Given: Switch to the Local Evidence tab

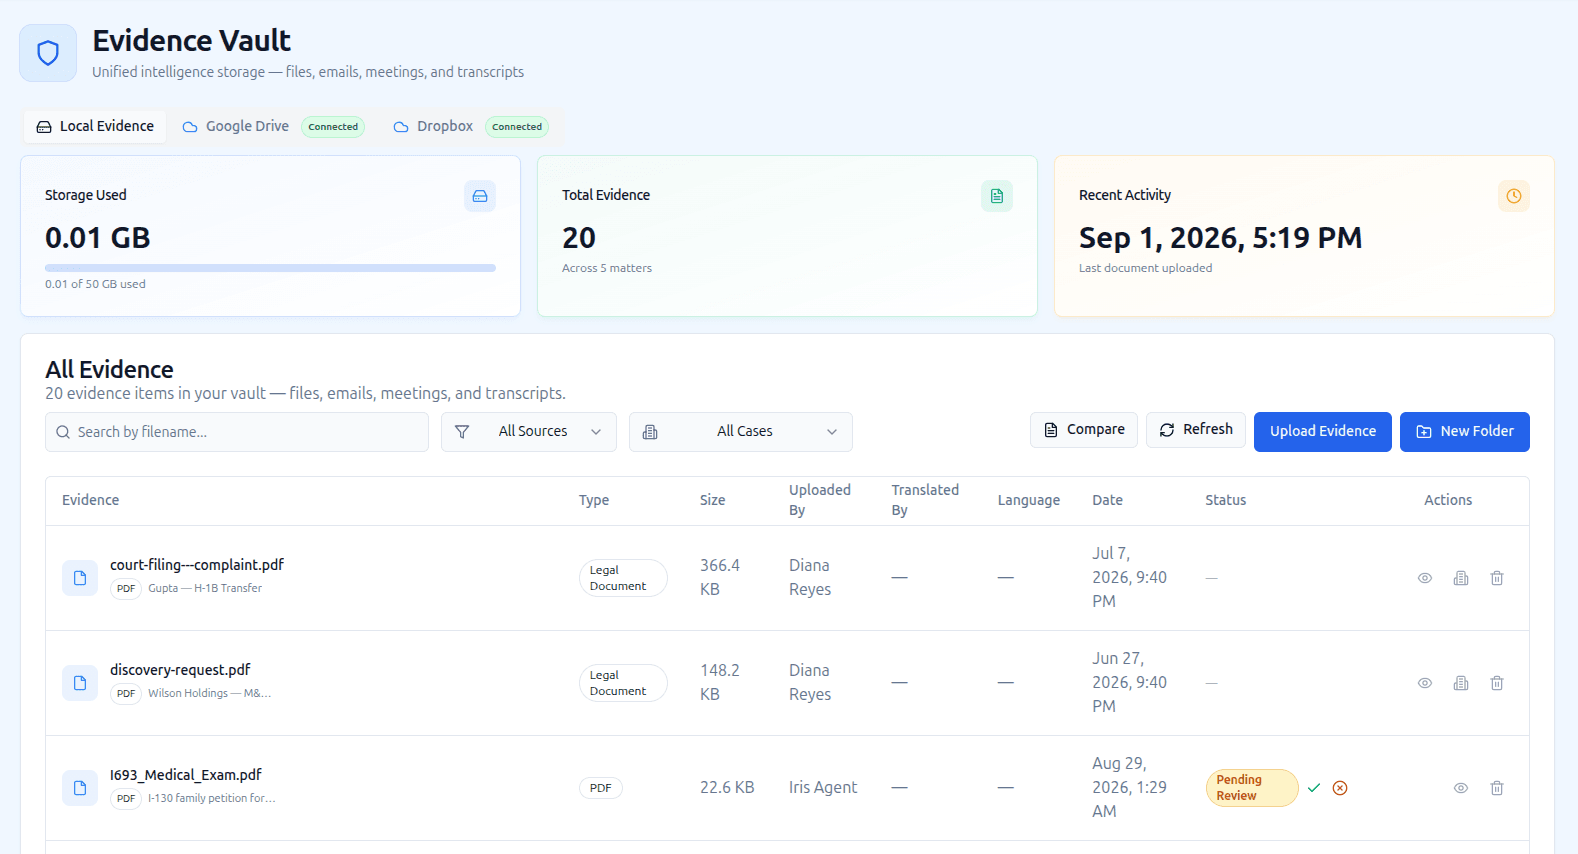Looking at the screenshot, I should (x=95, y=127).
